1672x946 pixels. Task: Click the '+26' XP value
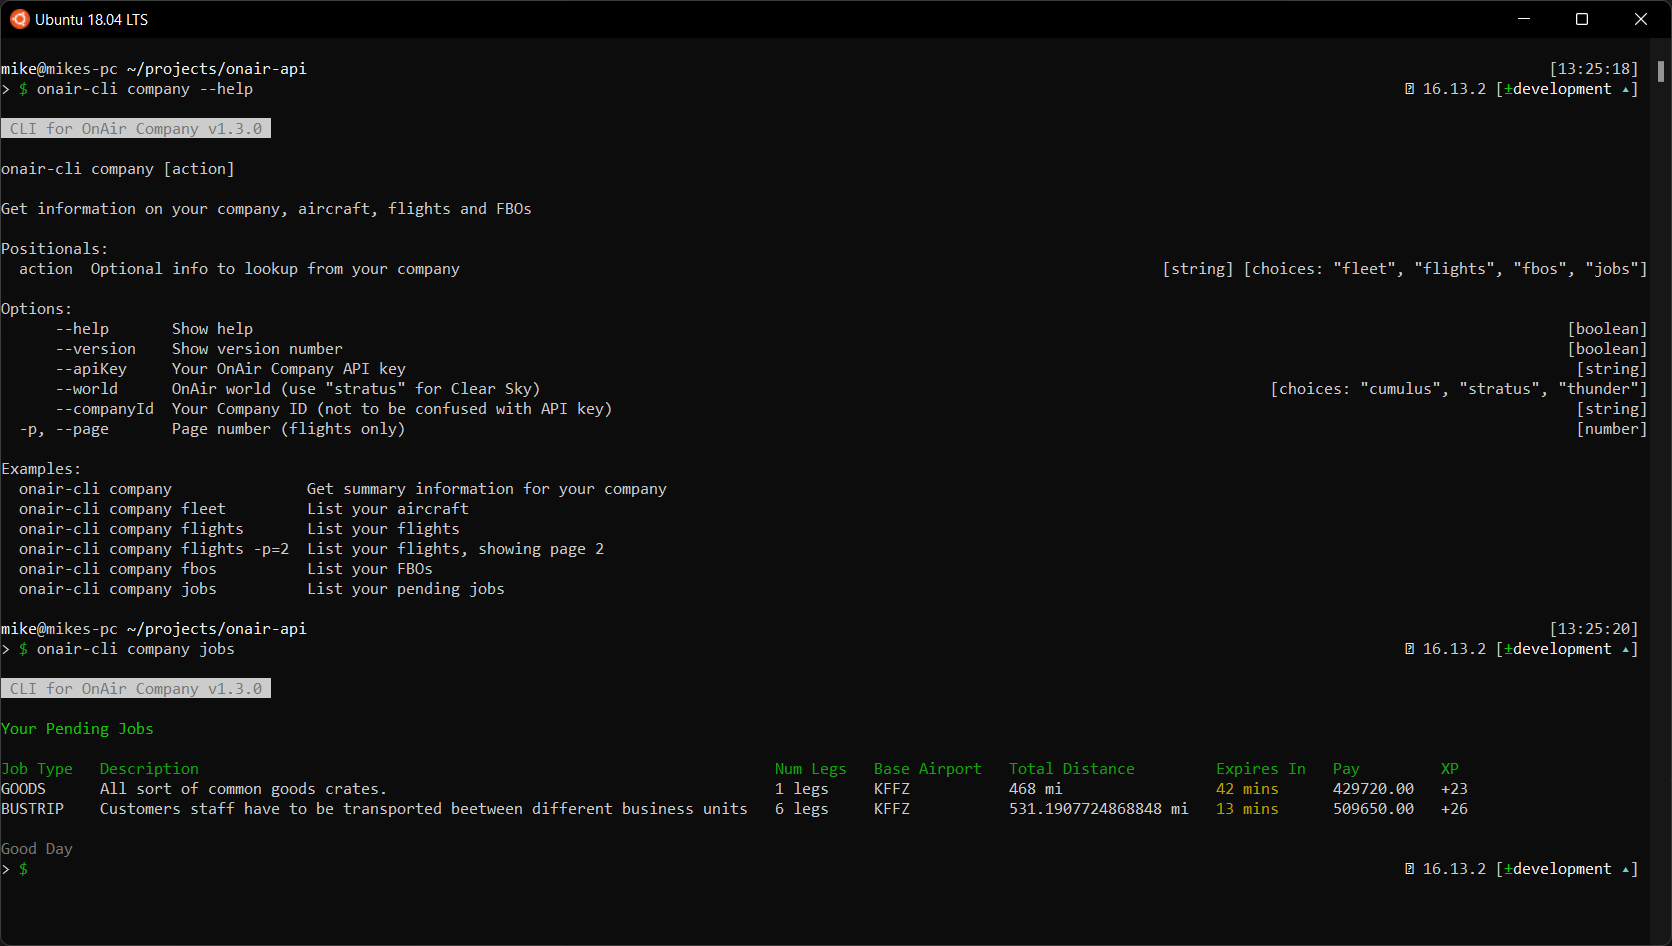click(1454, 809)
